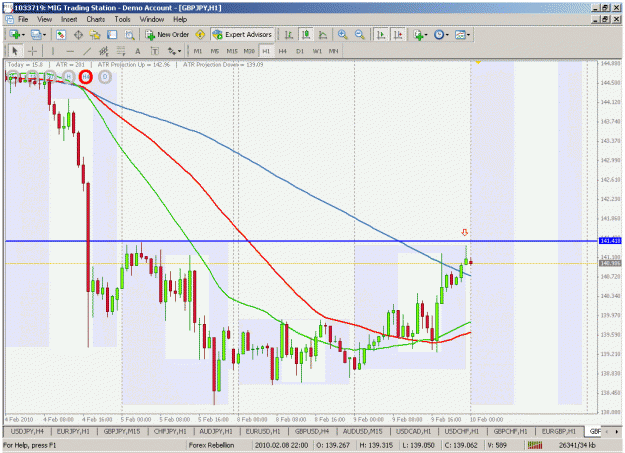The height and width of the screenshot is (453, 625).
Task: Select the Fibonacci retracement tool
Action: tap(120, 51)
